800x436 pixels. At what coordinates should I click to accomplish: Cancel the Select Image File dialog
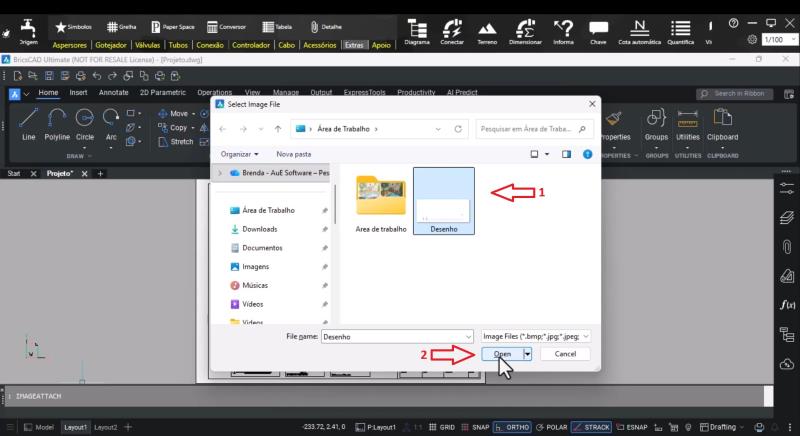tap(565, 354)
